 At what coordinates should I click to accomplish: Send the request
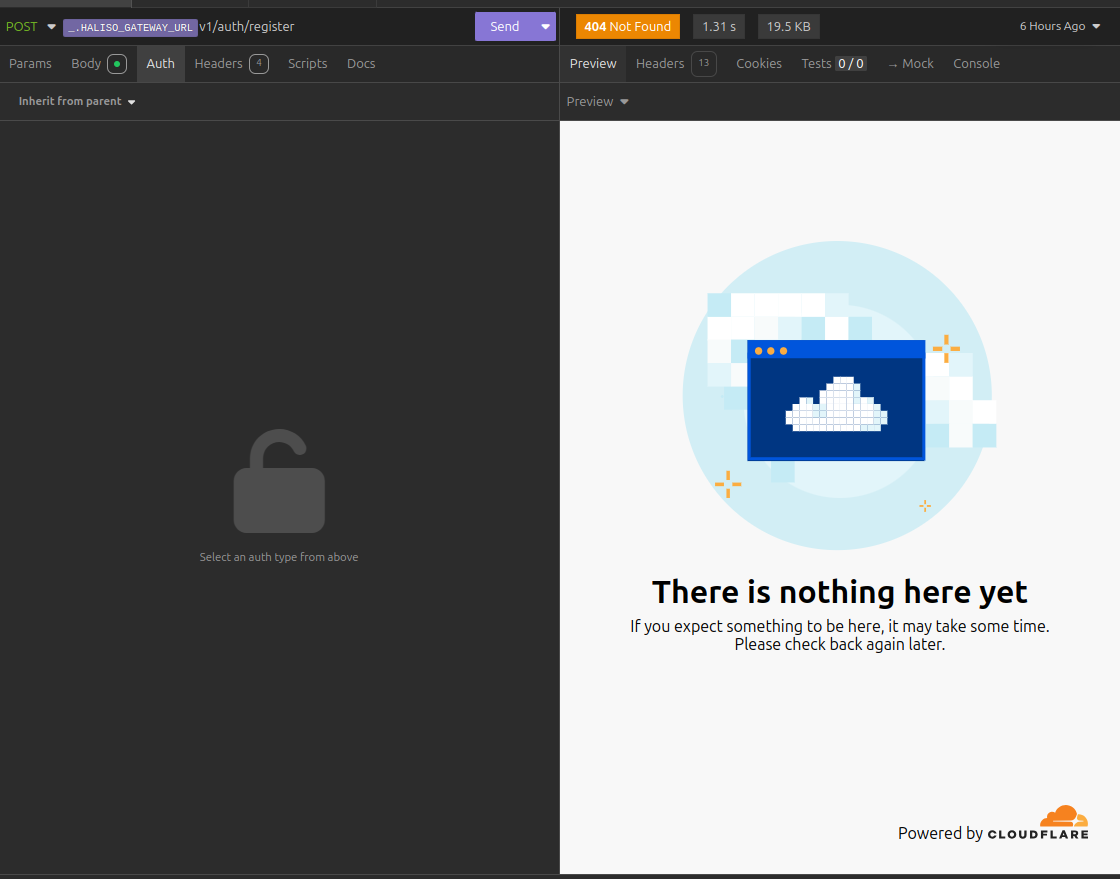[504, 26]
